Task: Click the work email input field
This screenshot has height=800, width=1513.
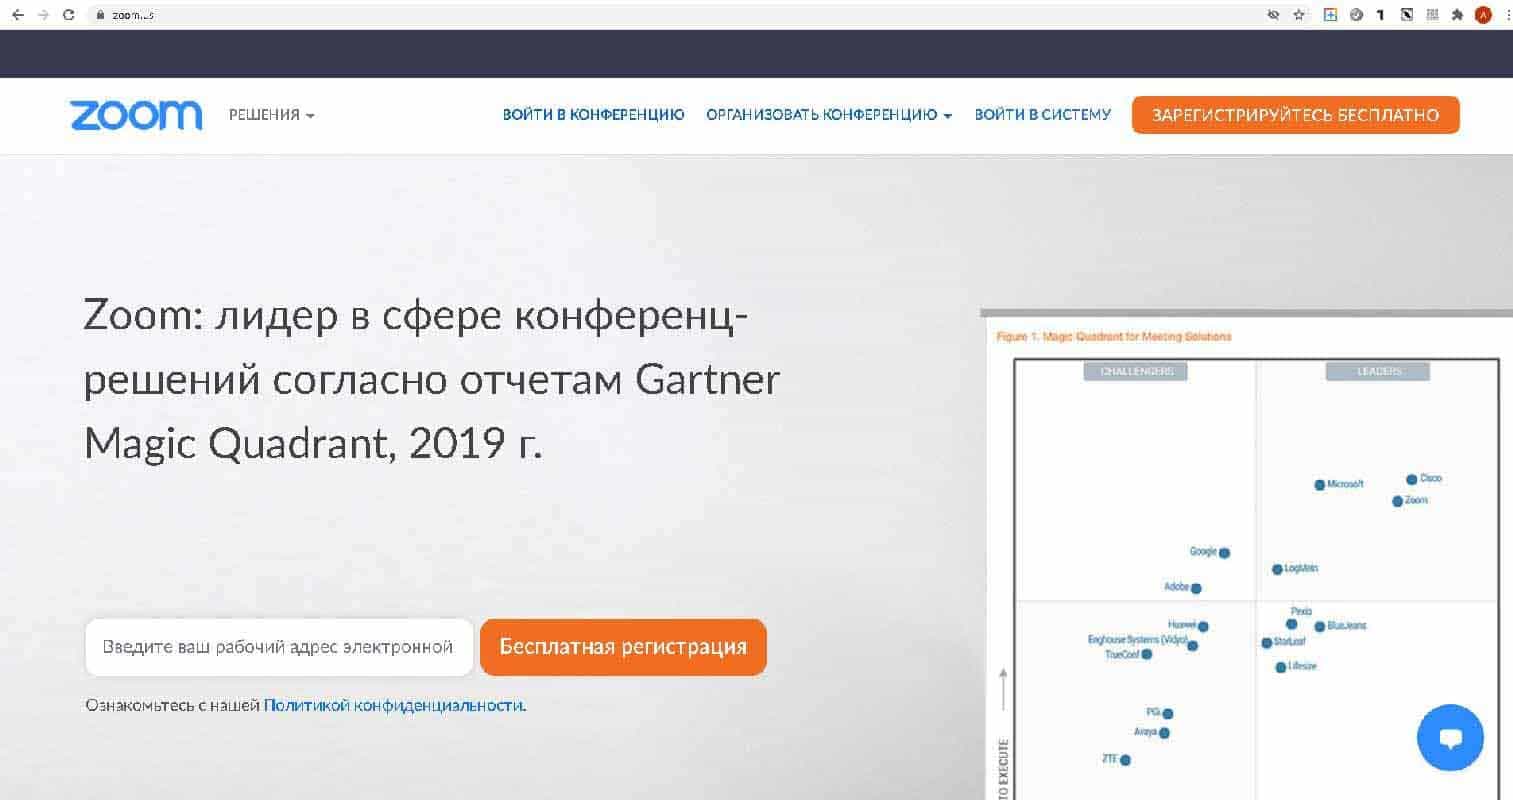Action: tap(279, 647)
